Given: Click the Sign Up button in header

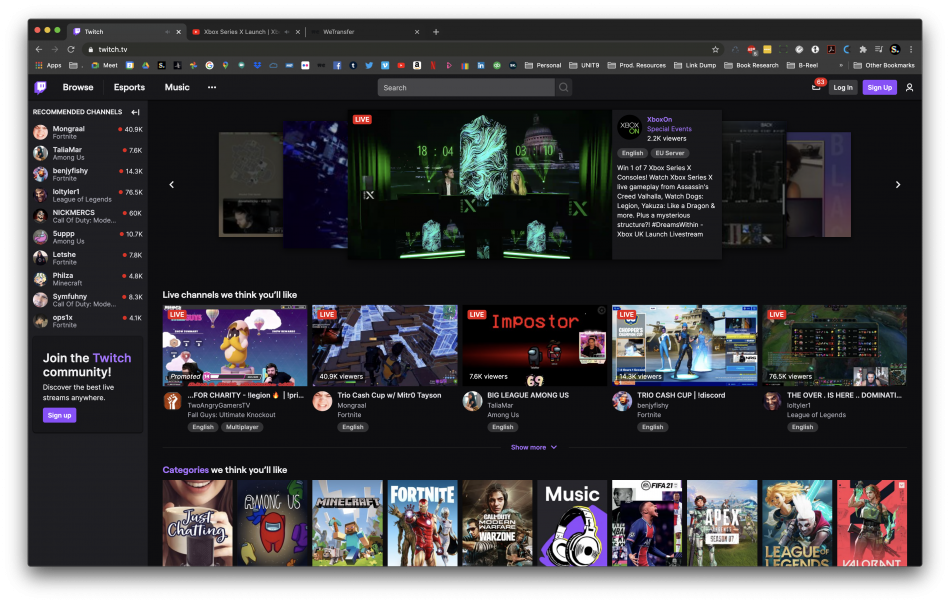Looking at the screenshot, I should 879,87.
